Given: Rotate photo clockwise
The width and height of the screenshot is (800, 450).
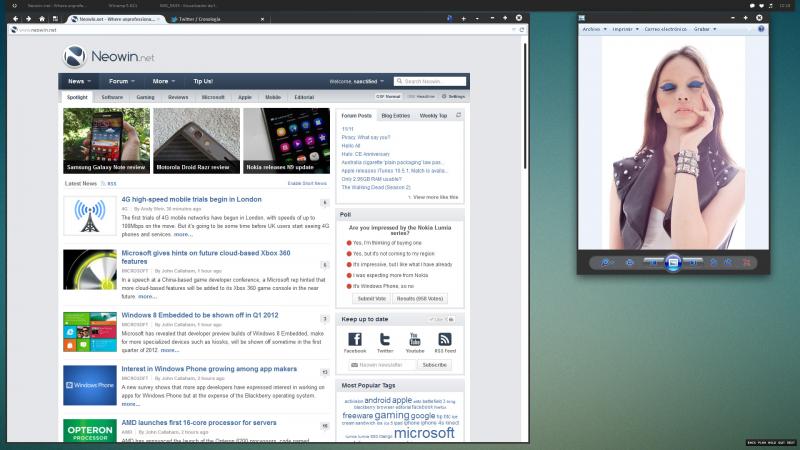Looking at the screenshot, I should [728, 262].
